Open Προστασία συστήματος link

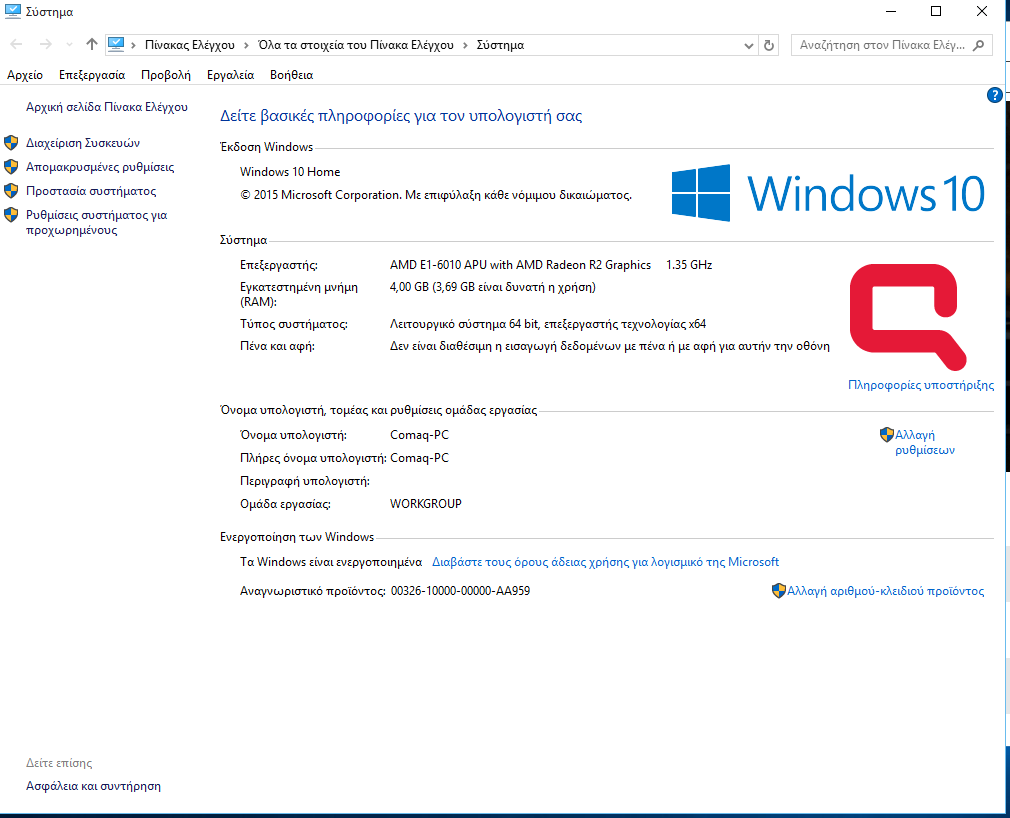coord(91,191)
